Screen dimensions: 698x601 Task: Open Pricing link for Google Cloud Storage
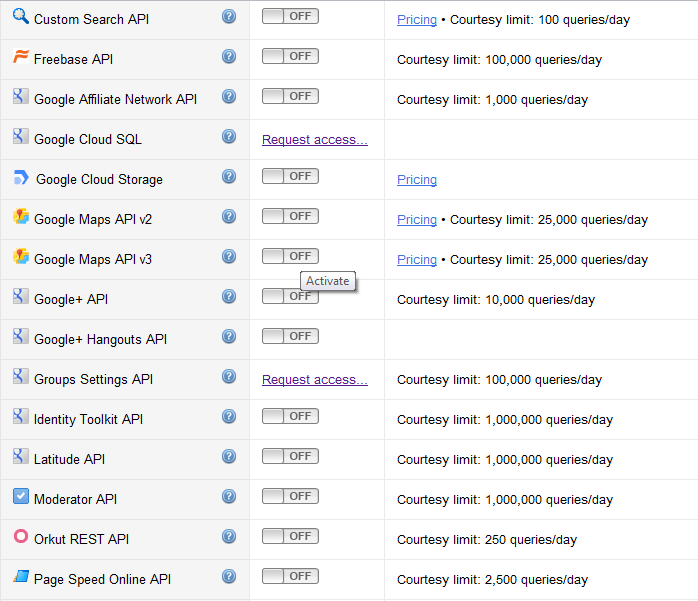[x=417, y=179]
